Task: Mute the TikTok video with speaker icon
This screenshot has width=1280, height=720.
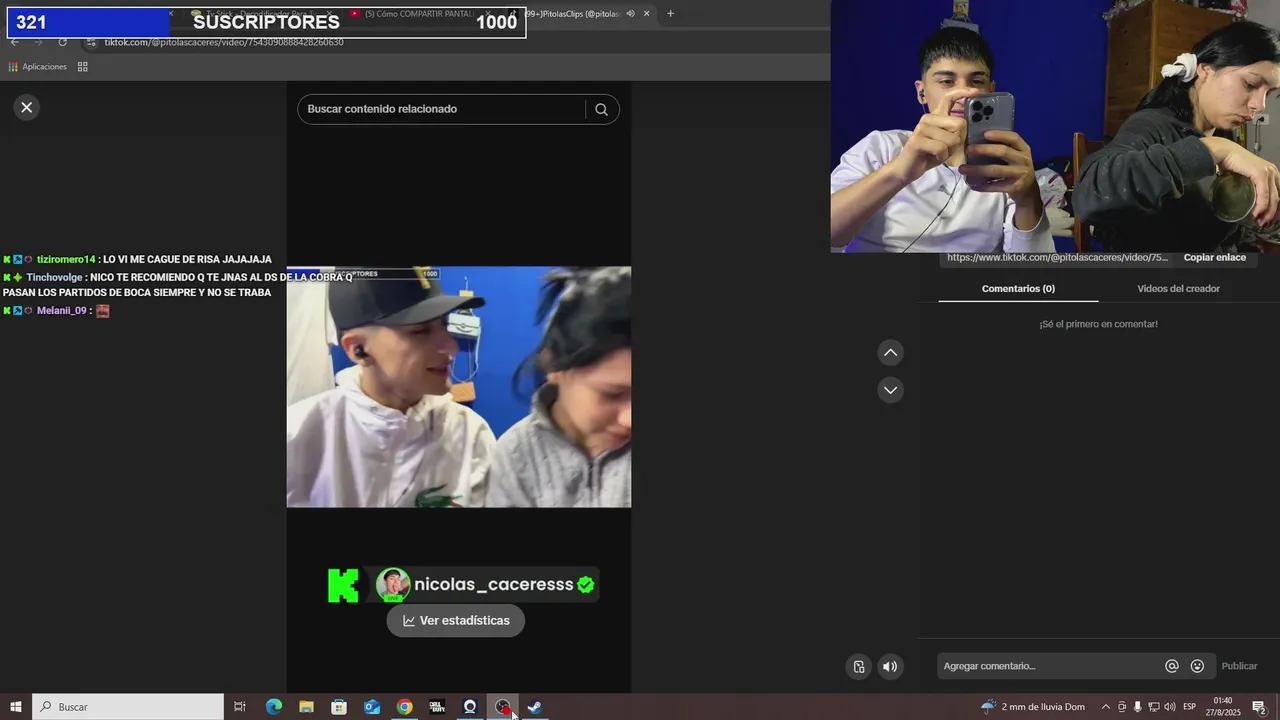Action: tap(890, 667)
